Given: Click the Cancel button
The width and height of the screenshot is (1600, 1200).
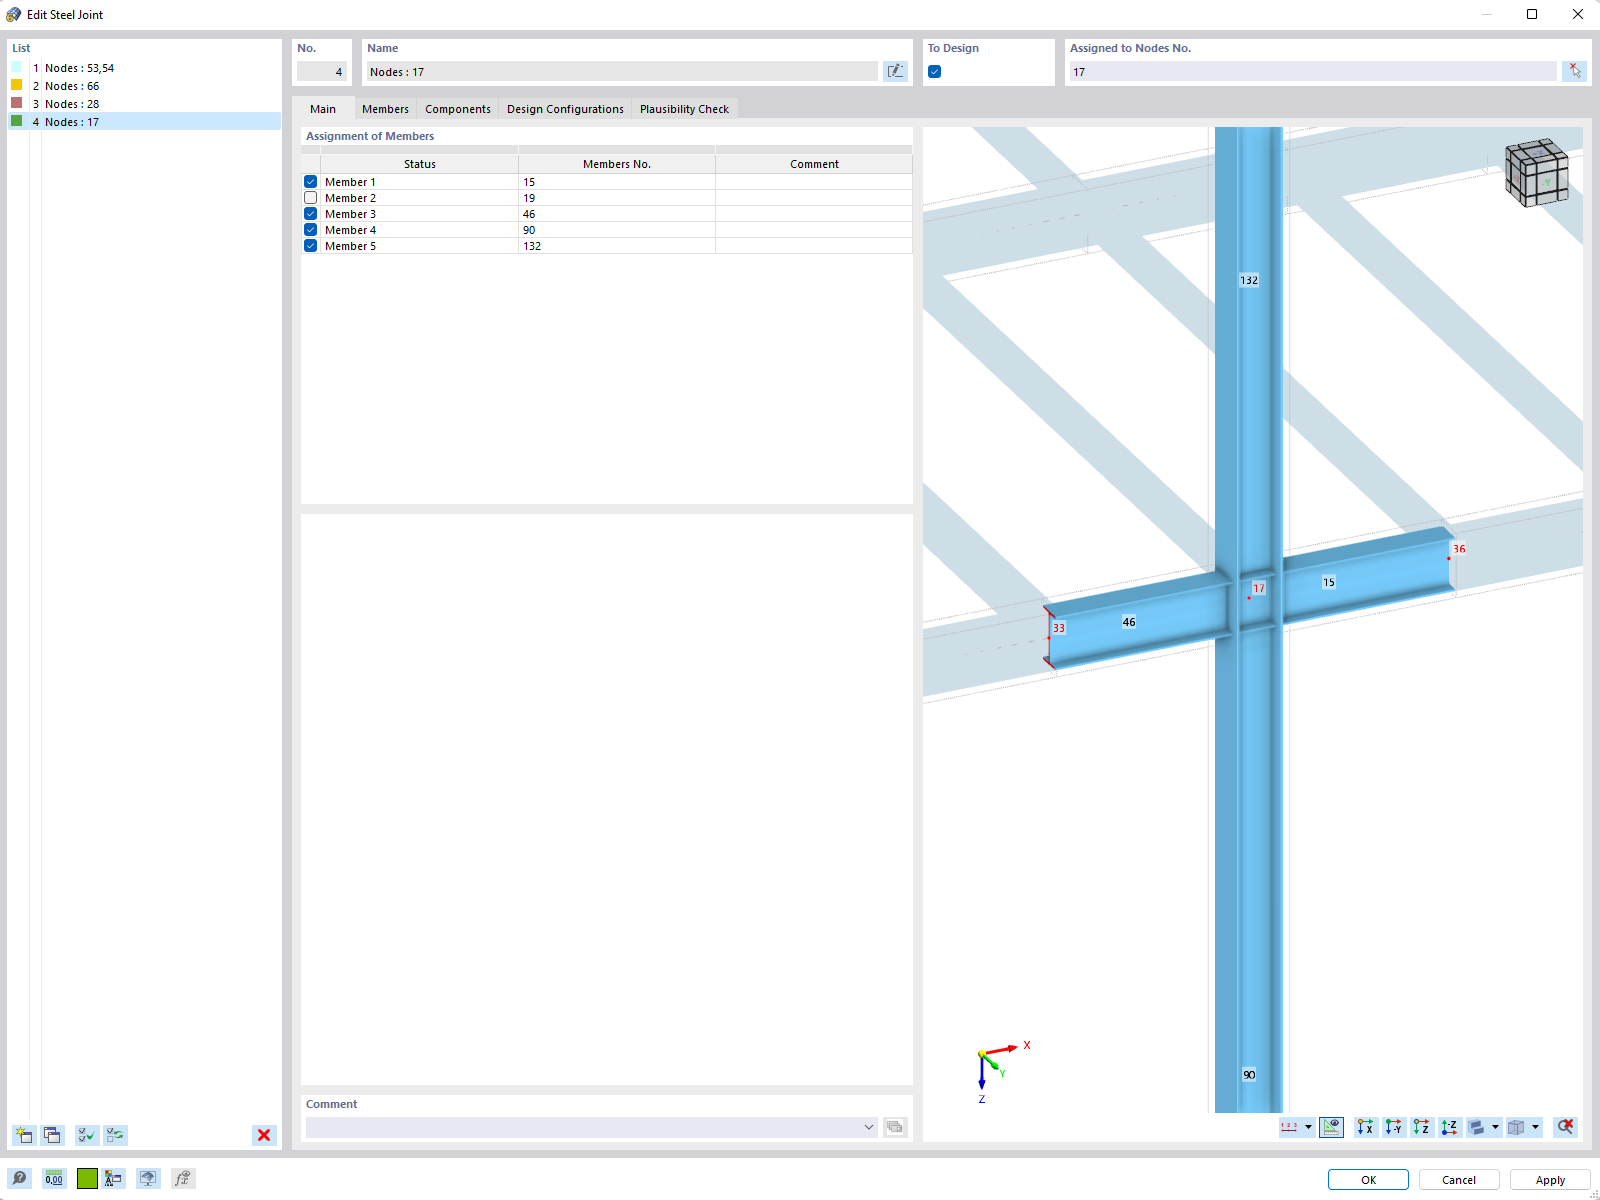Looking at the screenshot, I should pyautogui.click(x=1459, y=1180).
